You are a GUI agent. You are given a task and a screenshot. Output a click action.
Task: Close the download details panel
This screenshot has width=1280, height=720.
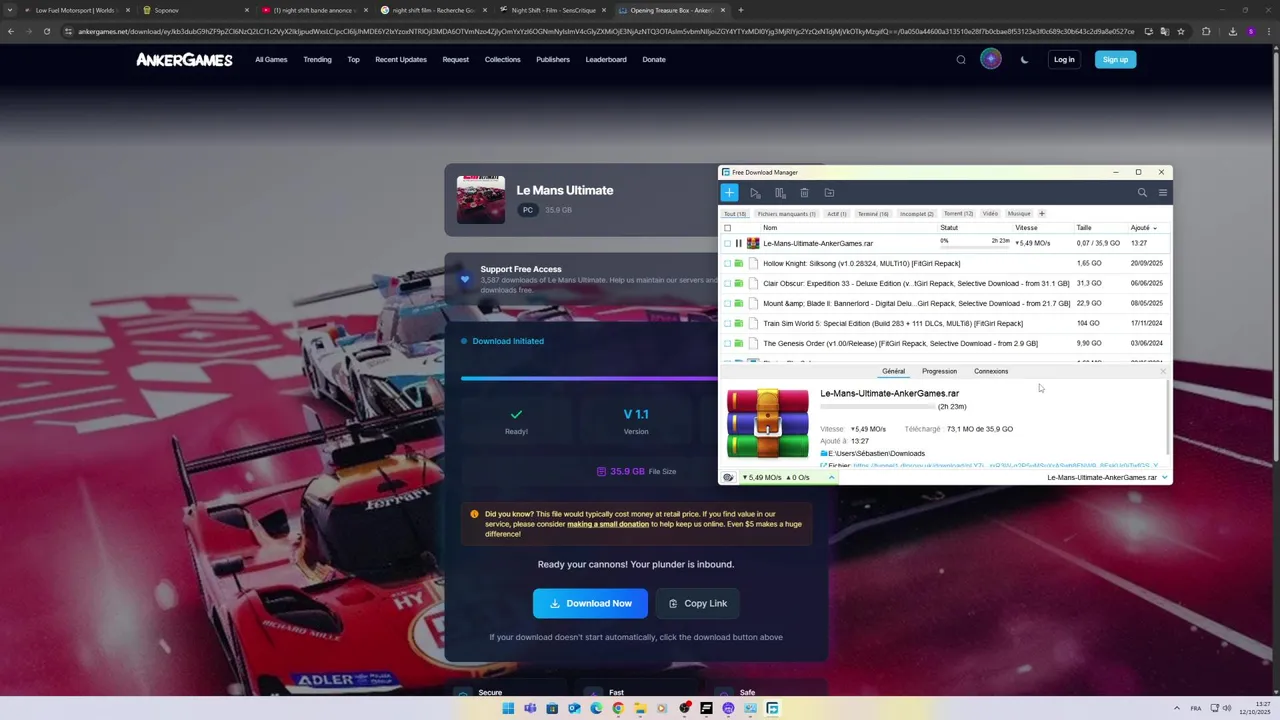click(x=1163, y=372)
